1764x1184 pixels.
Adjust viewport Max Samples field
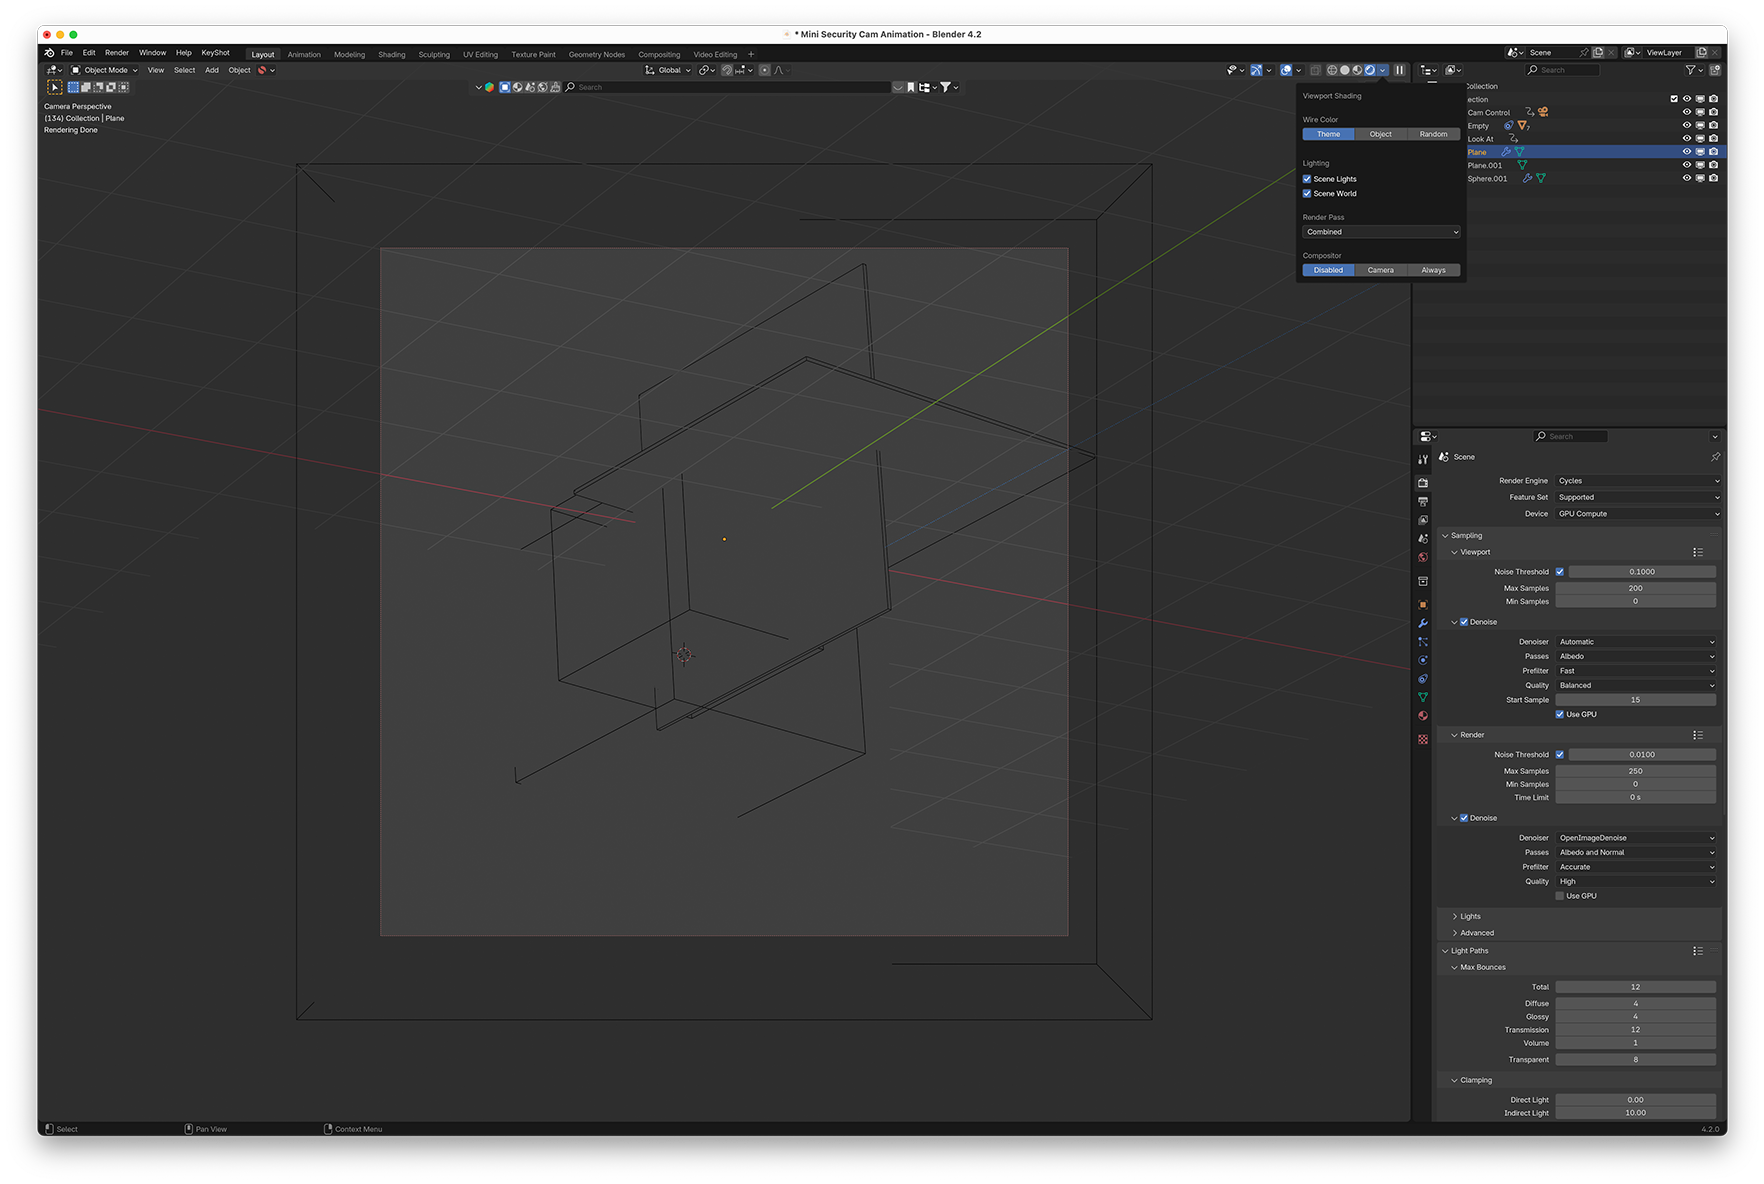point(1635,588)
